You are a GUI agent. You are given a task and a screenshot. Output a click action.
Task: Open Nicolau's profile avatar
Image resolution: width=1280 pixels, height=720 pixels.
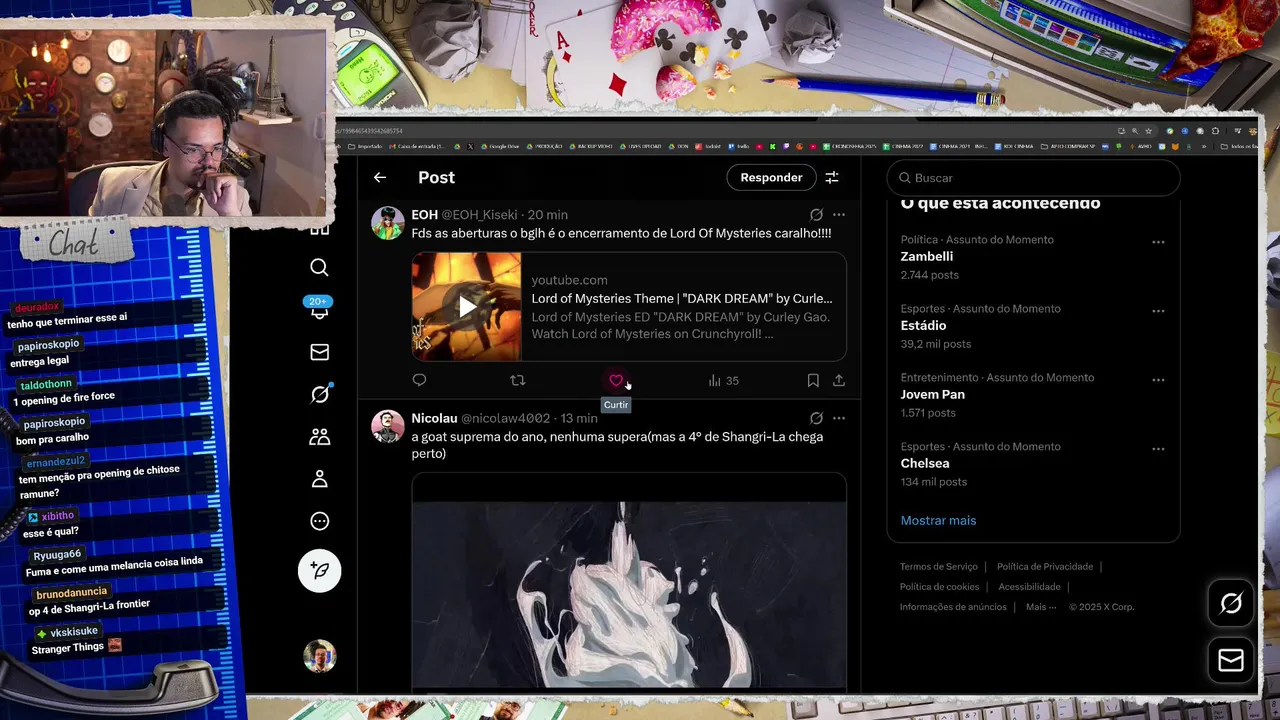(388, 426)
